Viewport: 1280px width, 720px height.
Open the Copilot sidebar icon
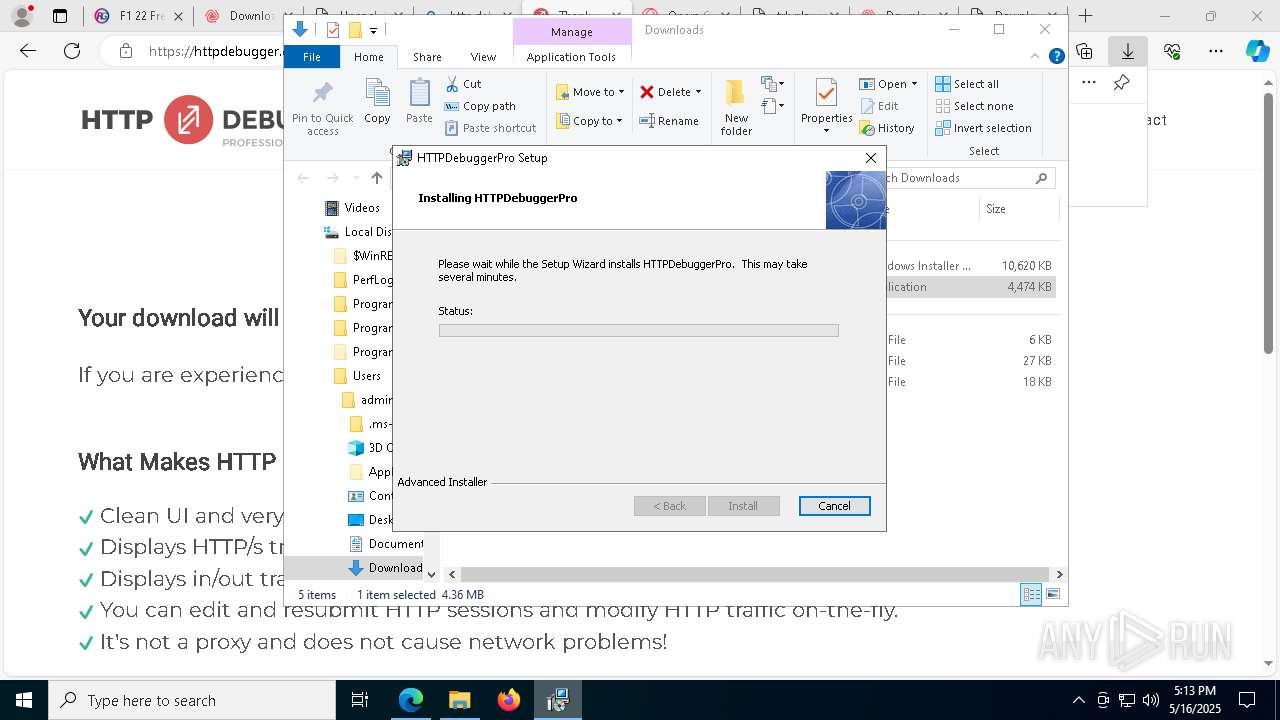coord(1258,51)
